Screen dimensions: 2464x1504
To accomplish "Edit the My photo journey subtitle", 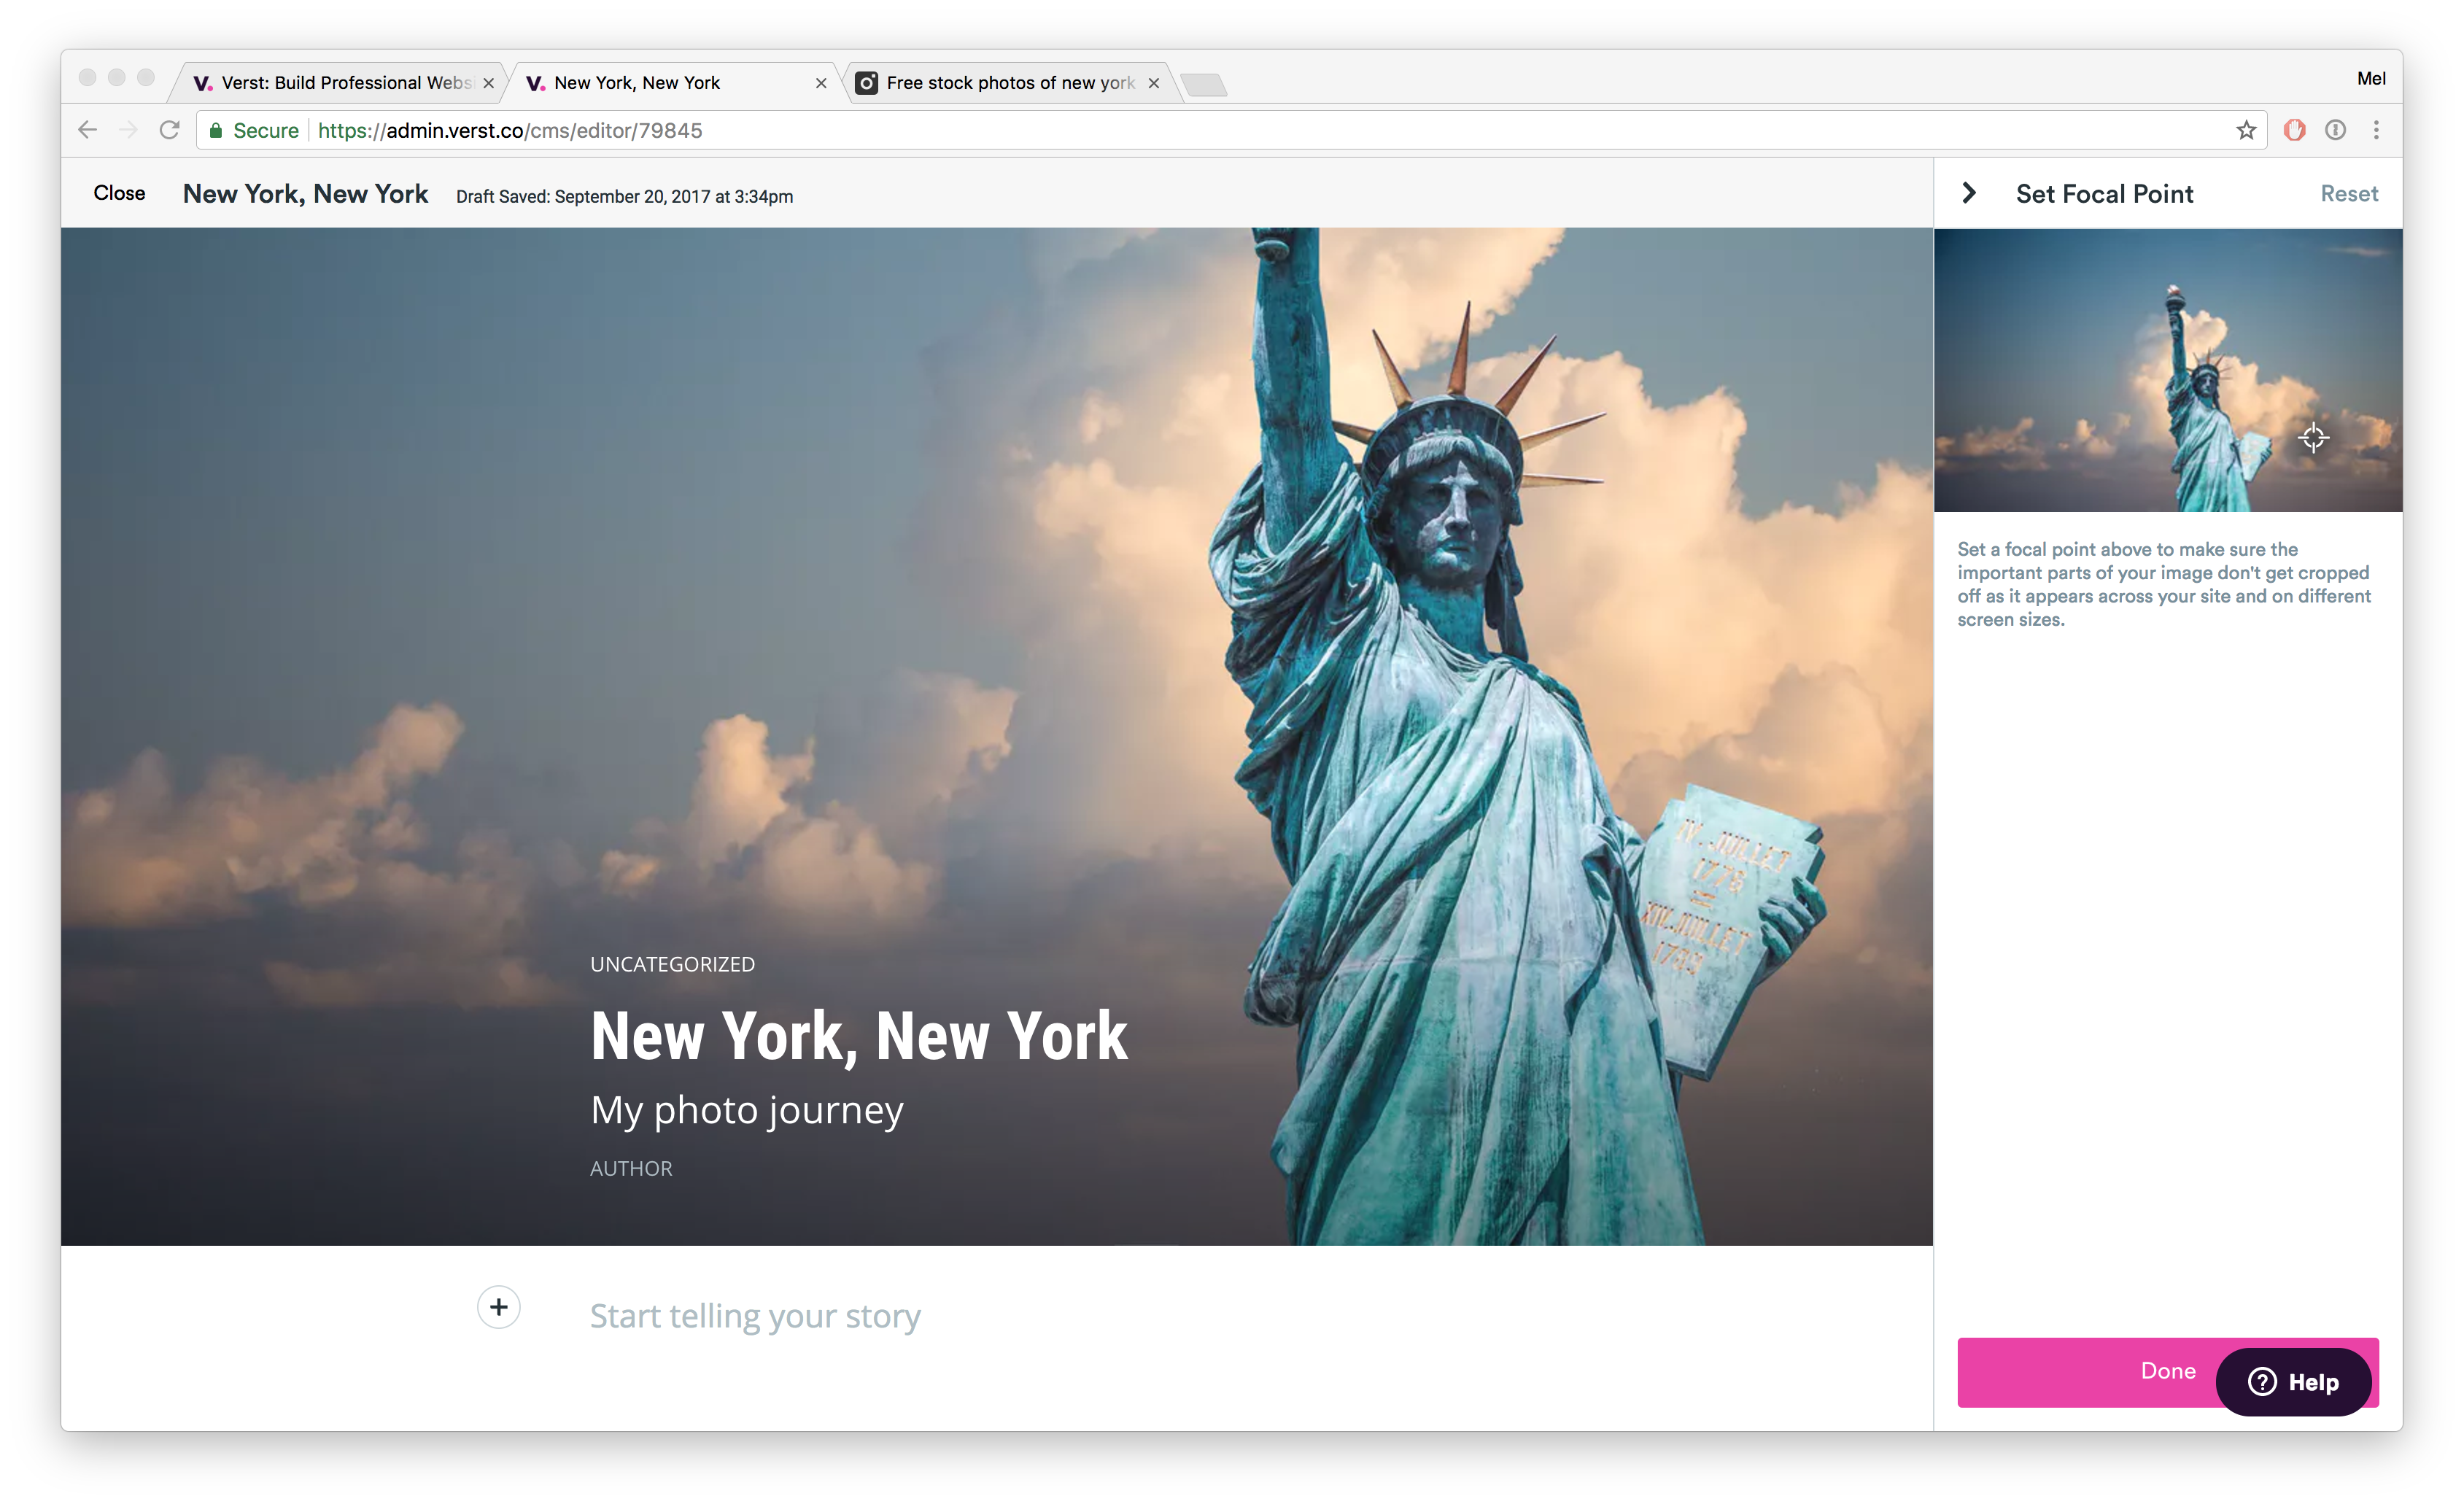I will pyautogui.click(x=746, y=1110).
